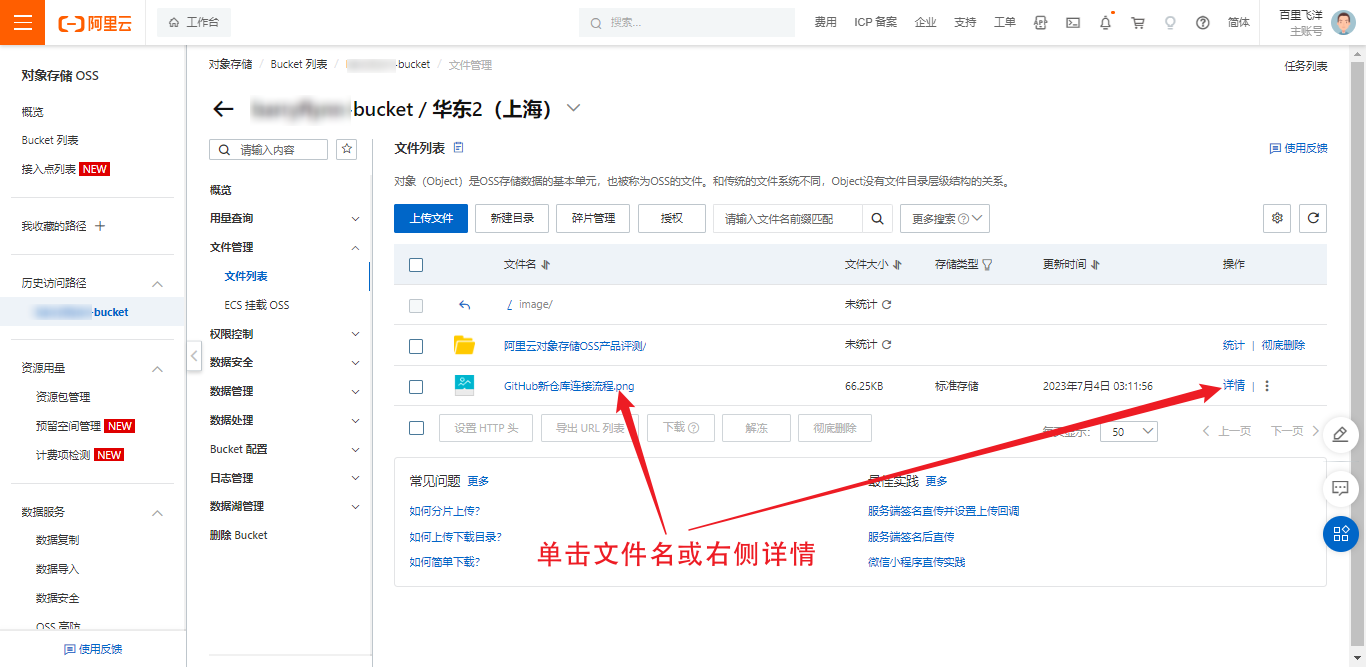
Task: Open the notification bell
Action: [x=1105, y=22]
